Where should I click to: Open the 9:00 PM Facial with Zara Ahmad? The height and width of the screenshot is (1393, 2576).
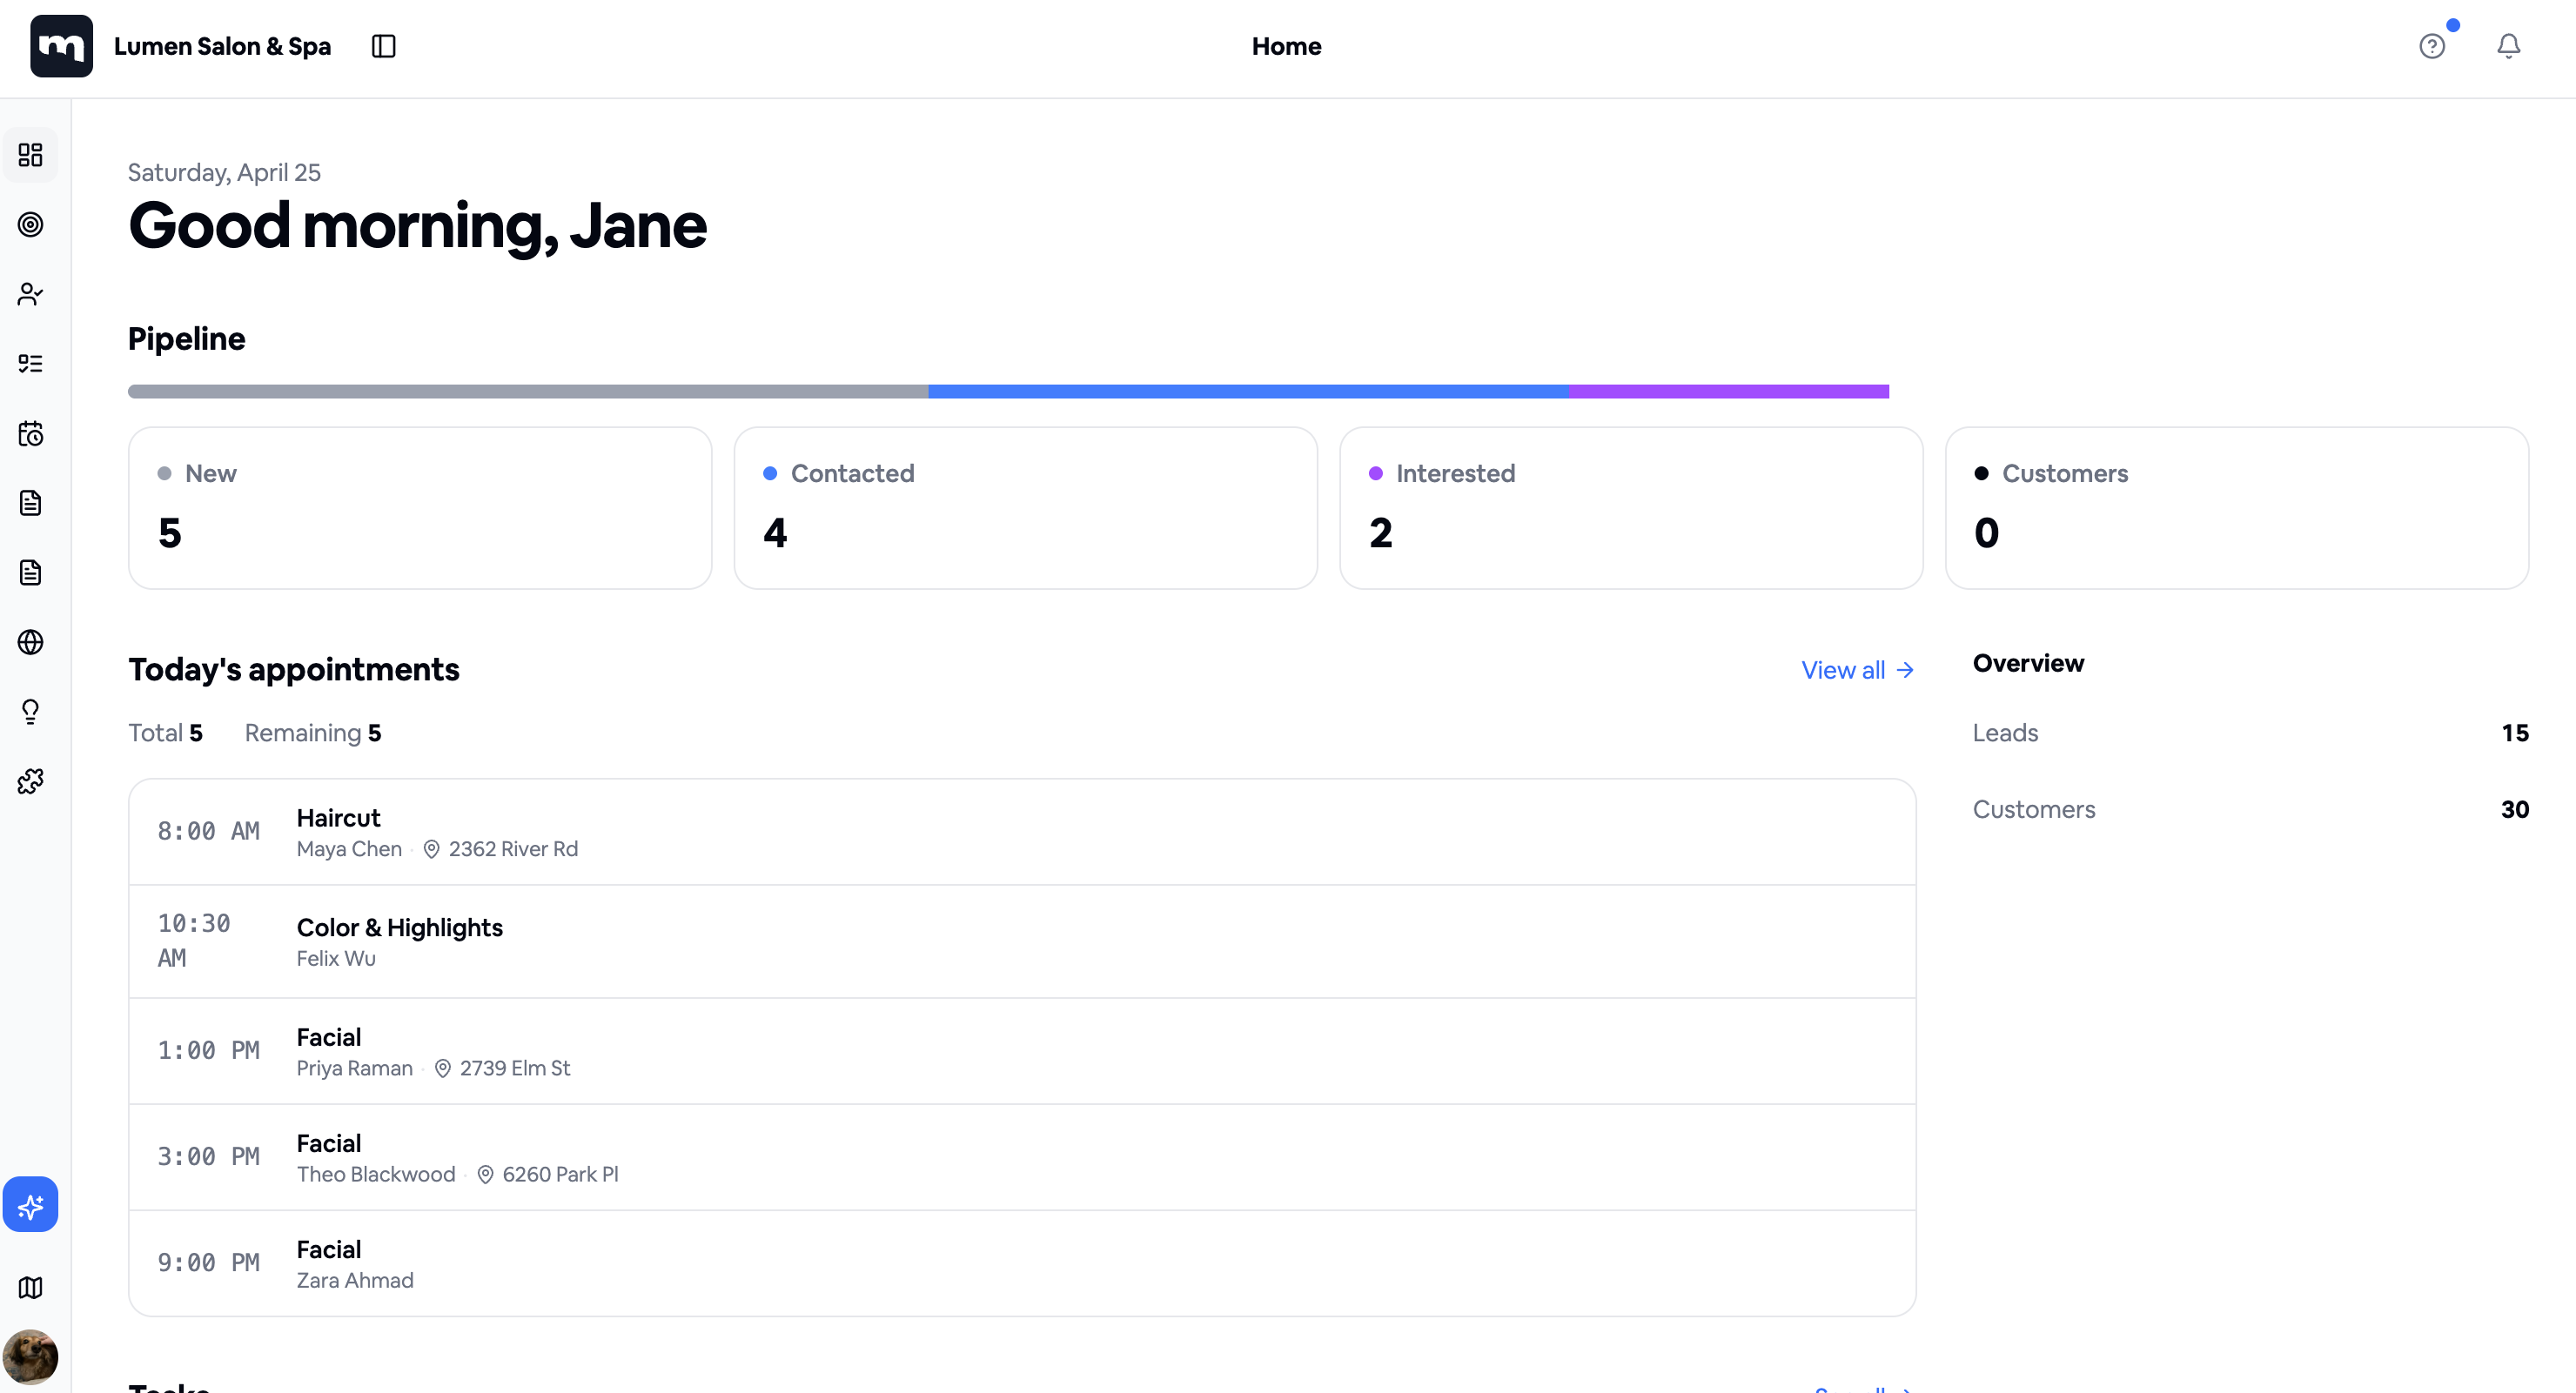pos(1022,1264)
